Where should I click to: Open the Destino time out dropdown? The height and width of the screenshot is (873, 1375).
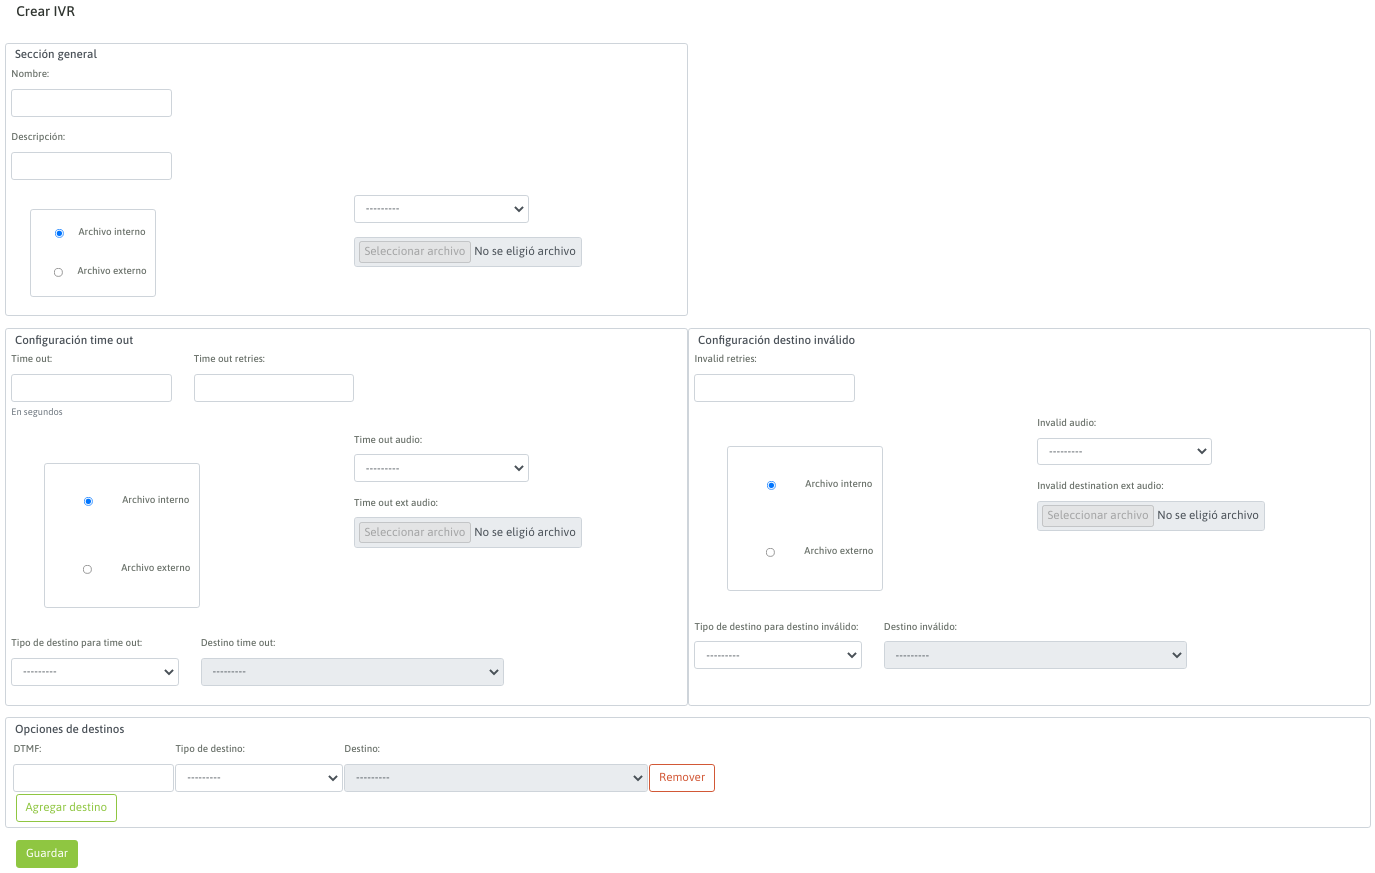(x=352, y=672)
